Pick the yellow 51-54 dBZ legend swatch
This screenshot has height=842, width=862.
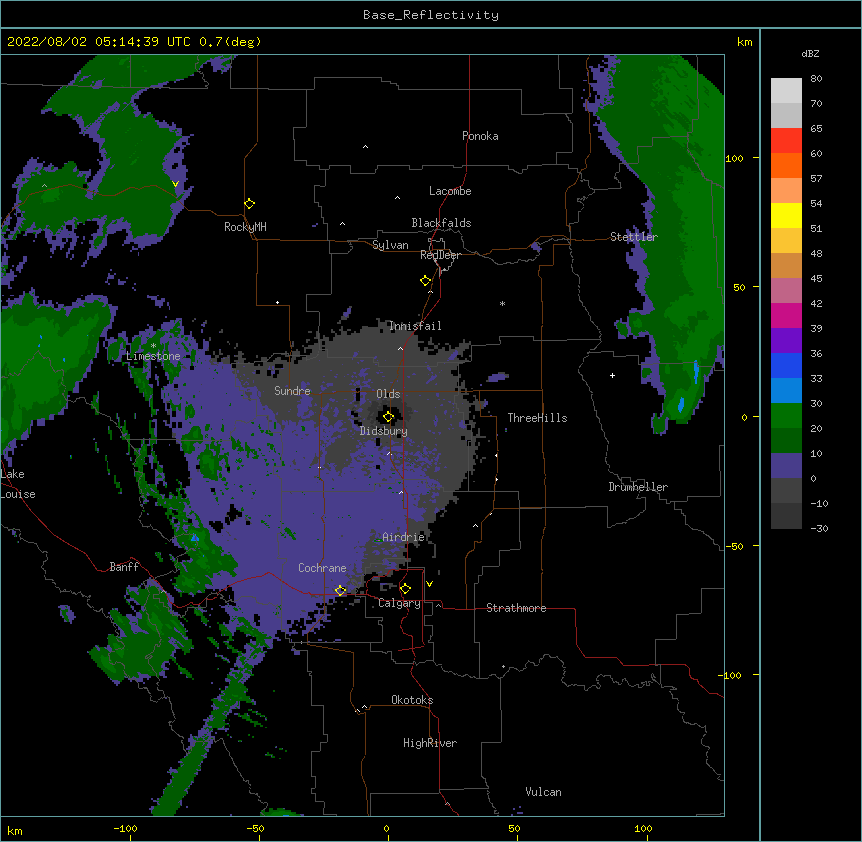[x=786, y=215]
